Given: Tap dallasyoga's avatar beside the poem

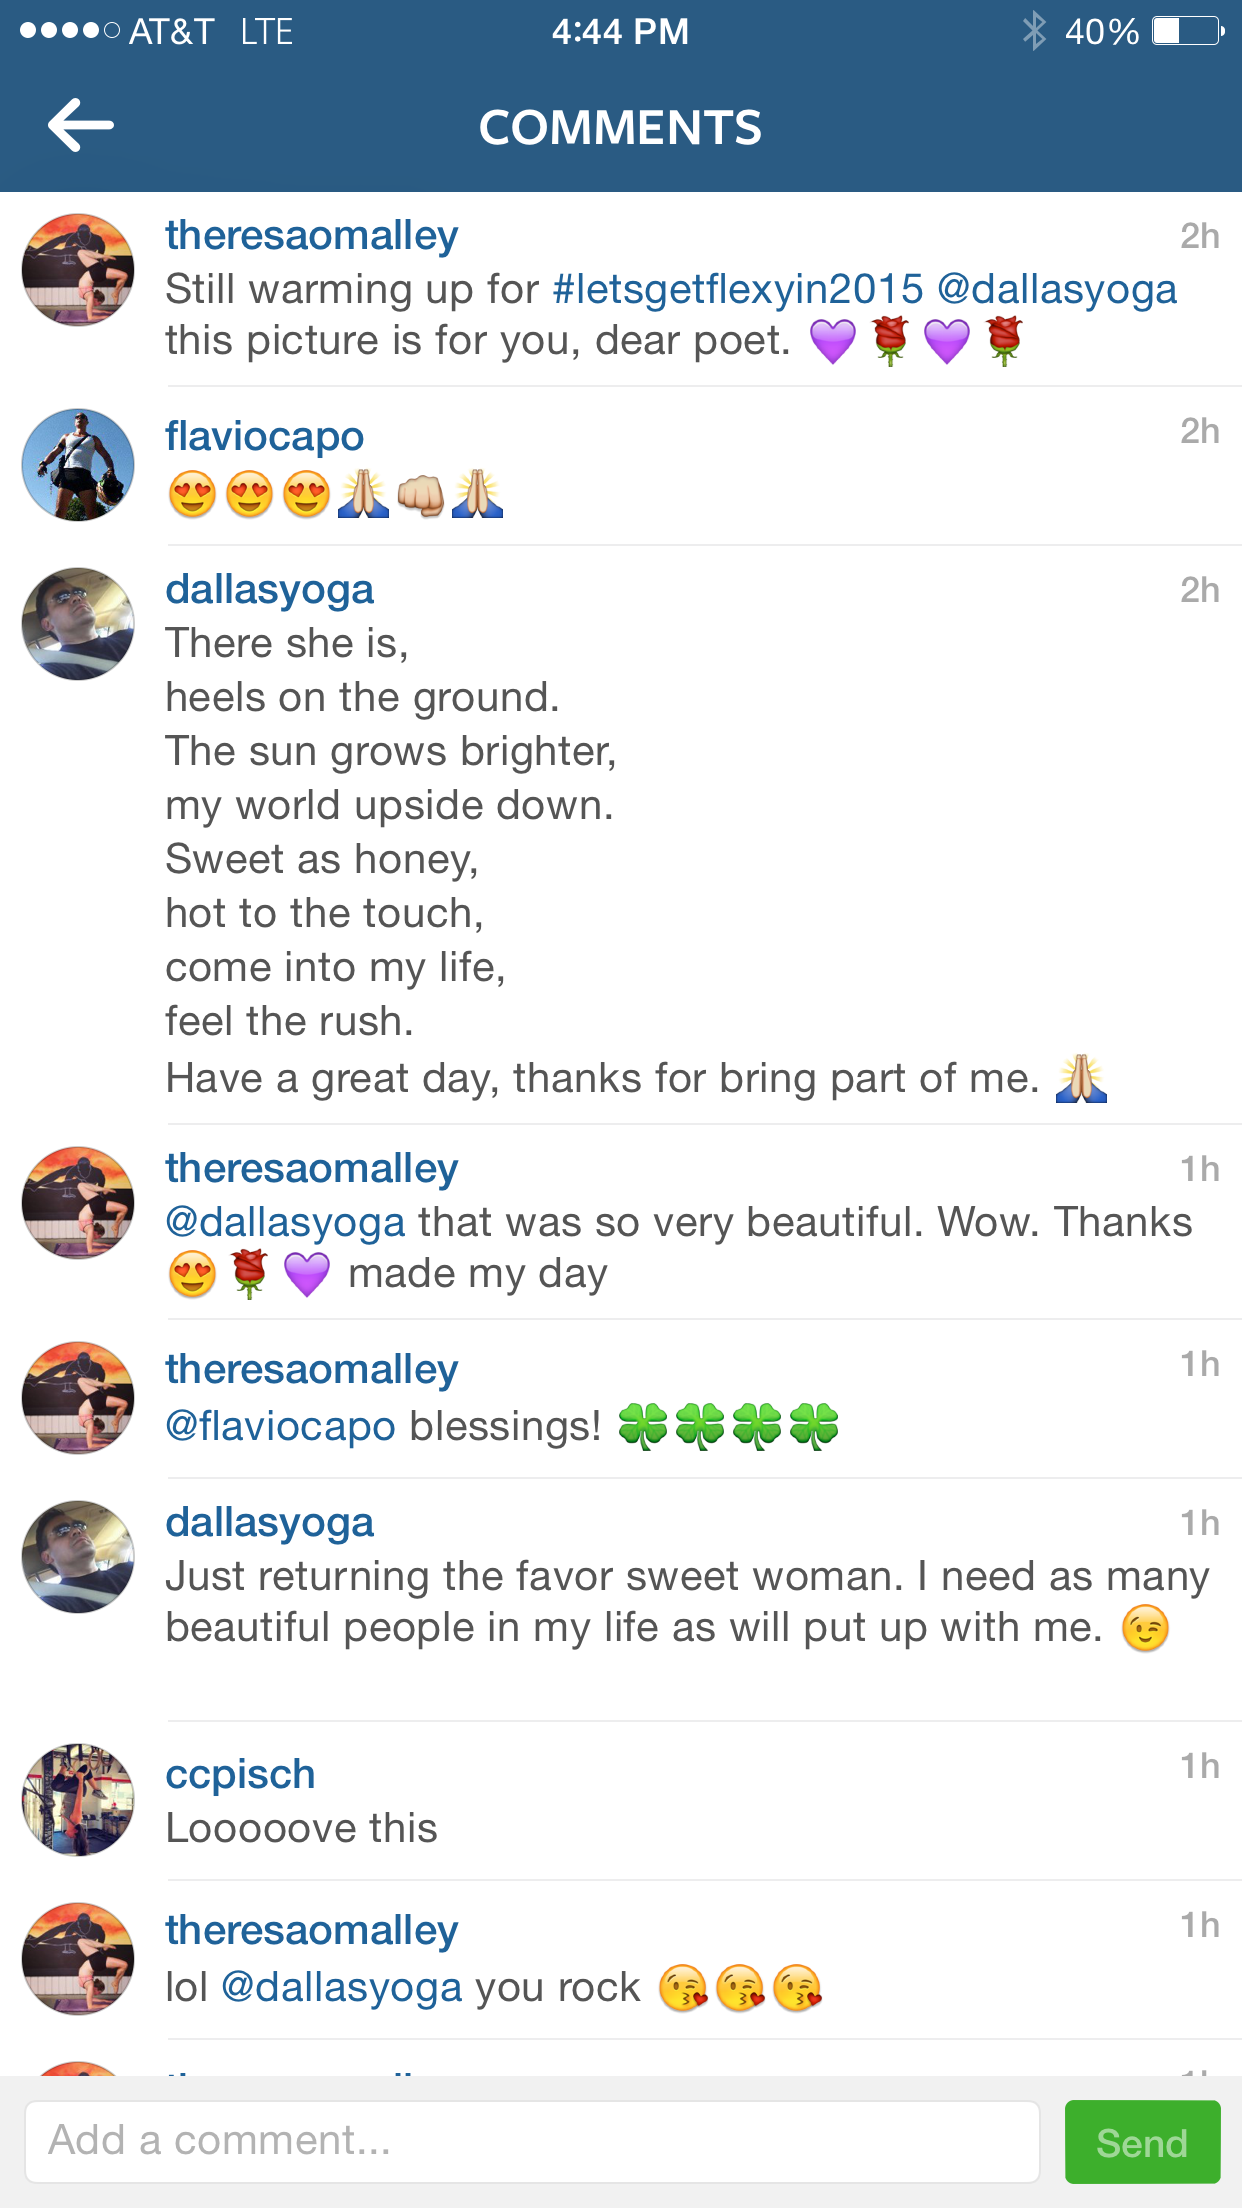Looking at the screenshot, I should click(78, 624).
